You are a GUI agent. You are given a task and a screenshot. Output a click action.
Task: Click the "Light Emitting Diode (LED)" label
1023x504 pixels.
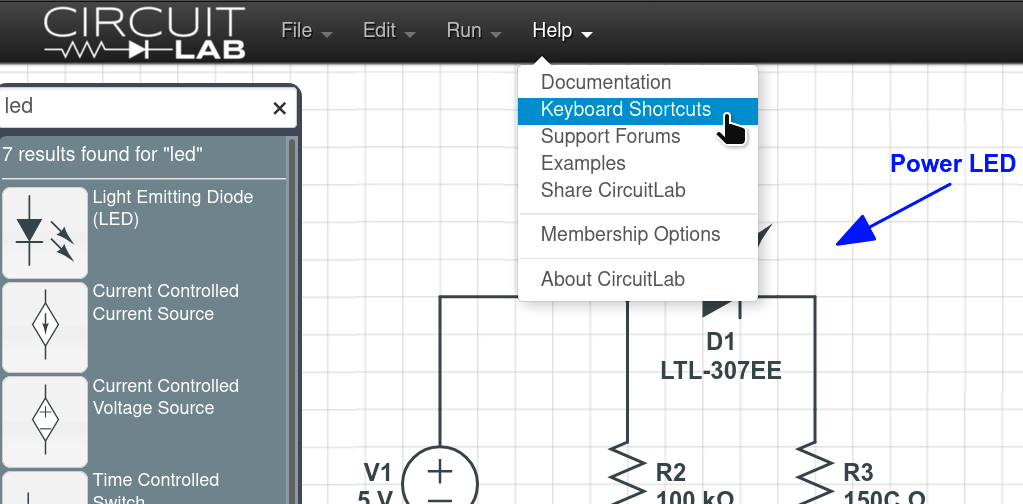click(x=173, y=208)
